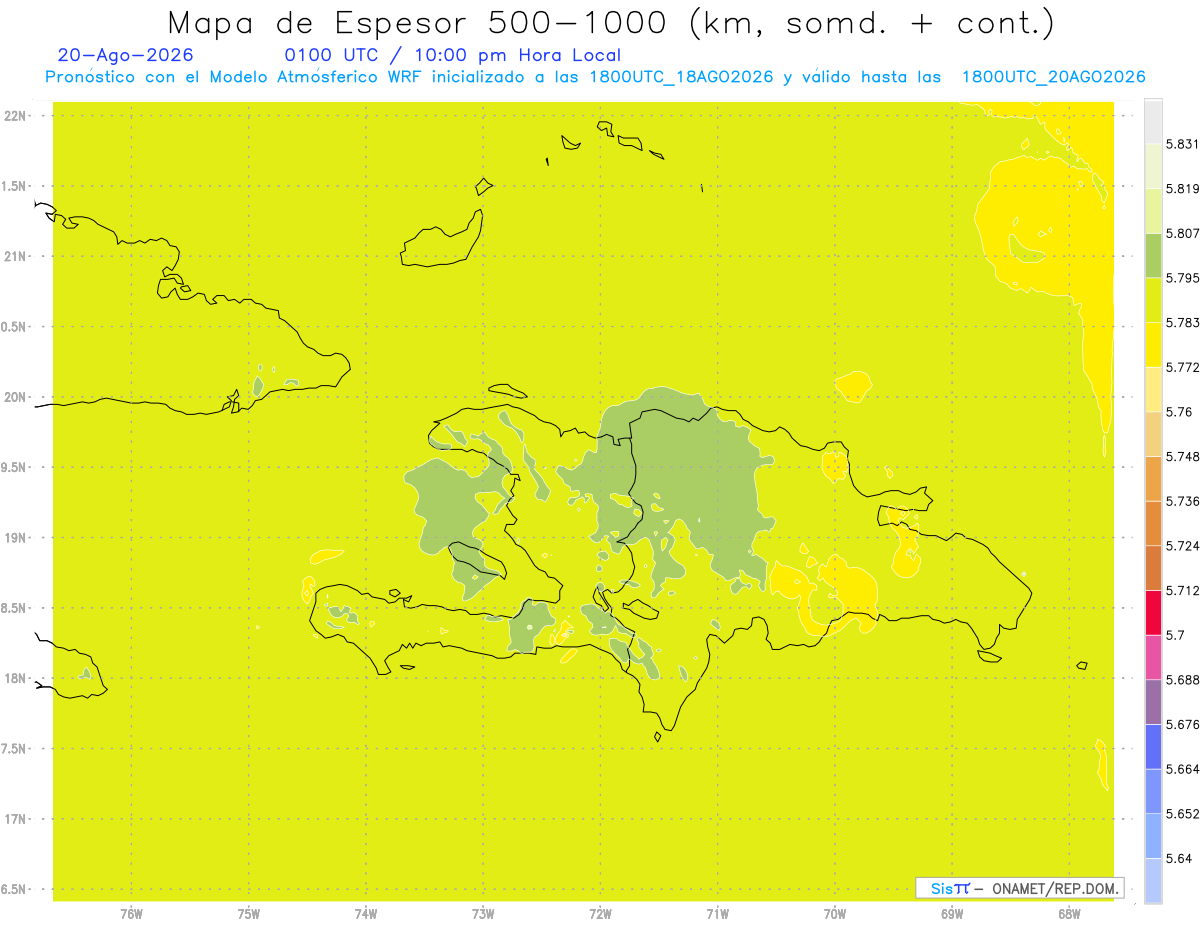Click the 5.795 colorbar value
1200x927 pixels.
1183,278
